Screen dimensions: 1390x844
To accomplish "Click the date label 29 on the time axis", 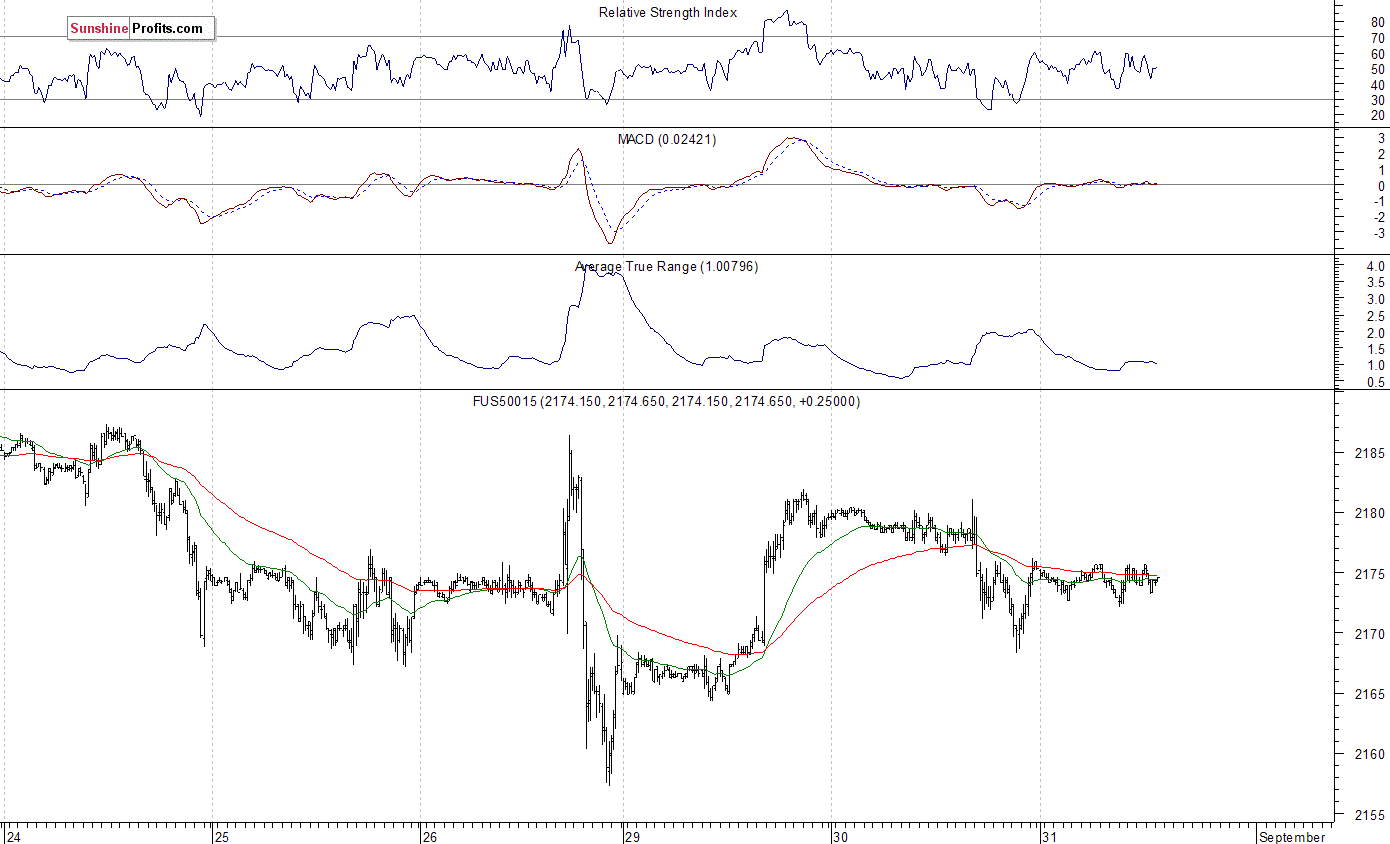I will pos(632,836).
